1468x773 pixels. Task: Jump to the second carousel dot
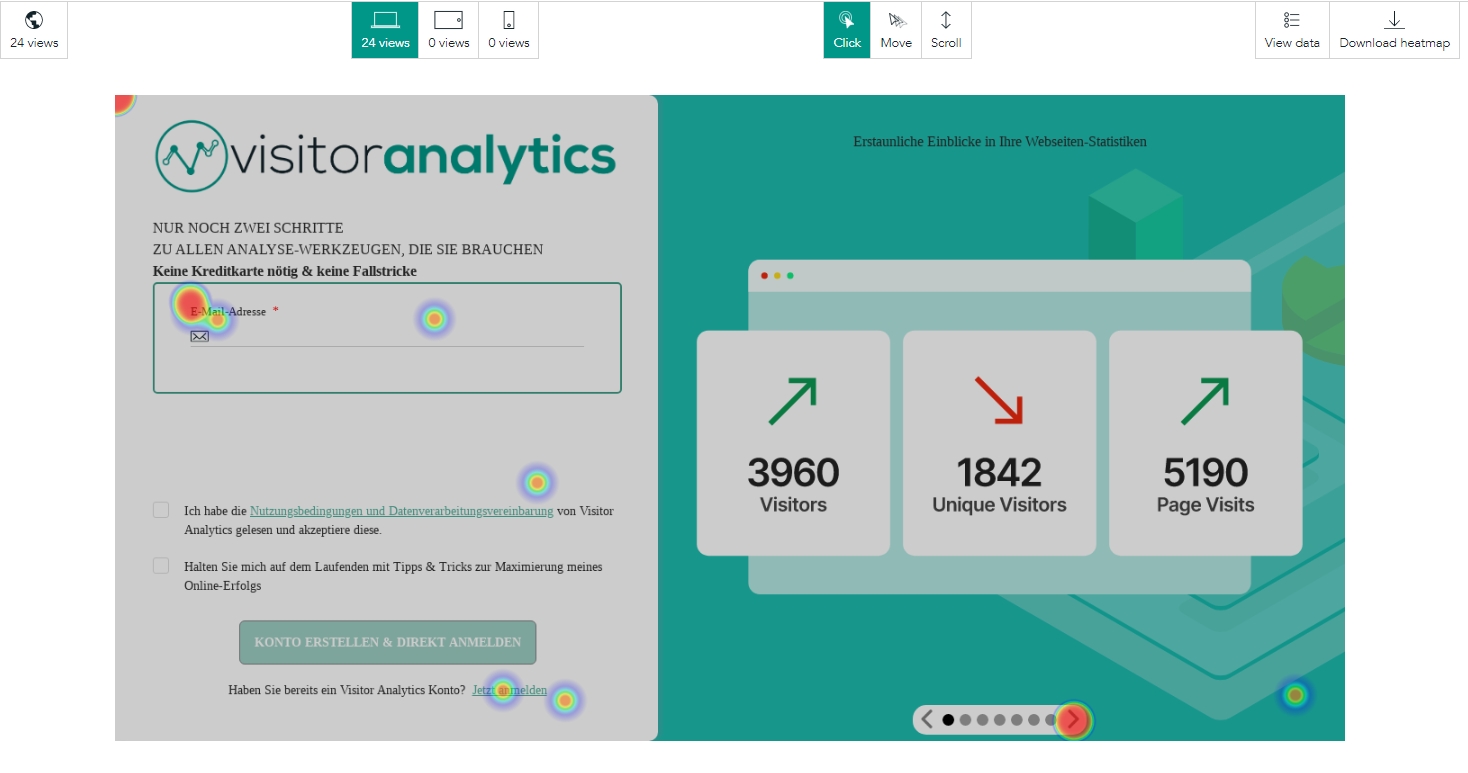pos(965,719)
